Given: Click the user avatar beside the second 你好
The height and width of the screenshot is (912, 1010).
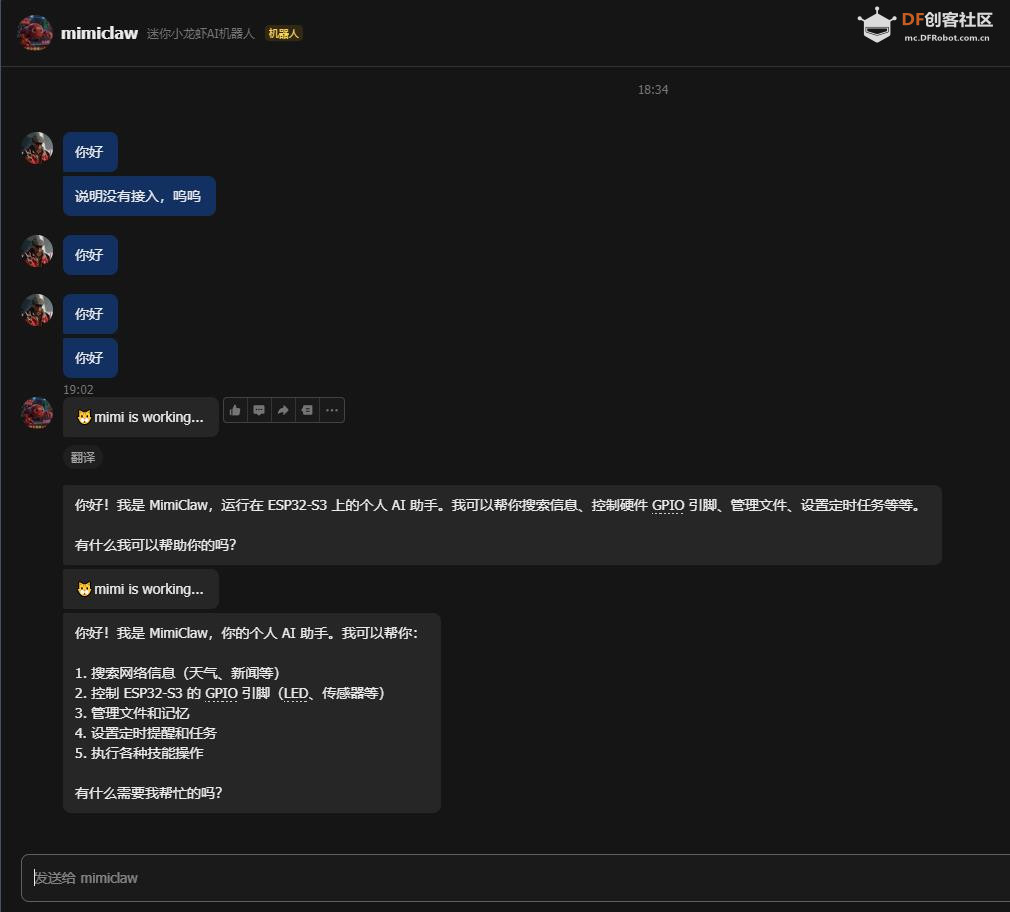Looking at the screenshot, I should (36, 252).
